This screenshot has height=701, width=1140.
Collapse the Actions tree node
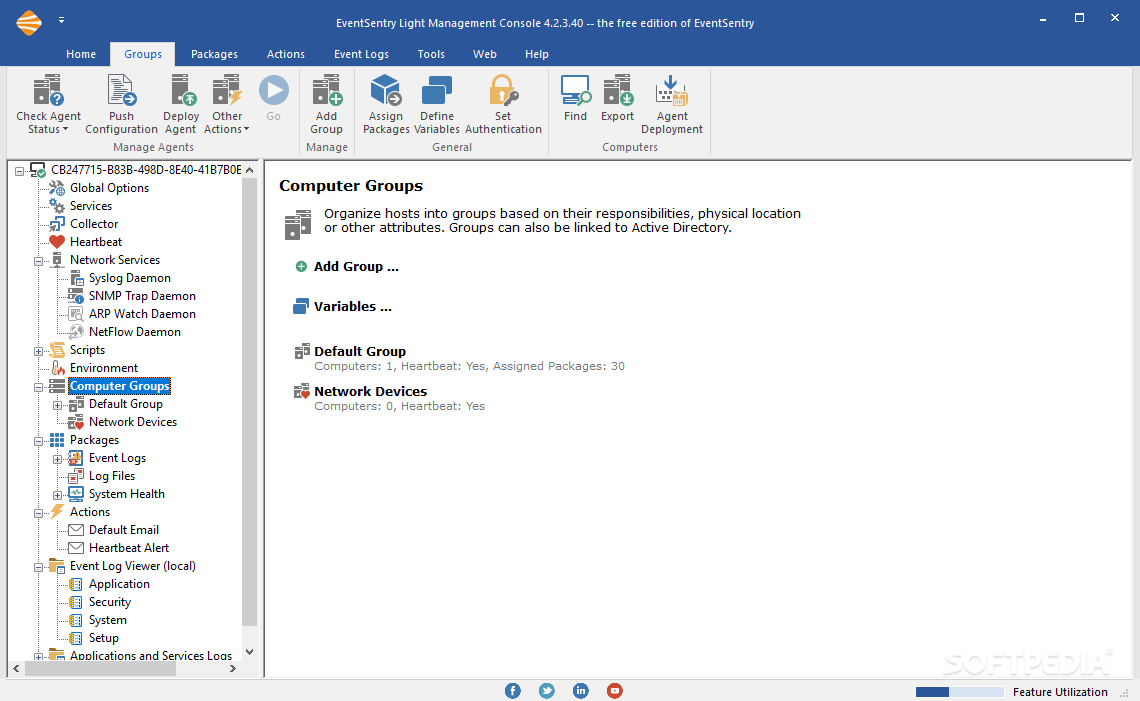[39, 513]
